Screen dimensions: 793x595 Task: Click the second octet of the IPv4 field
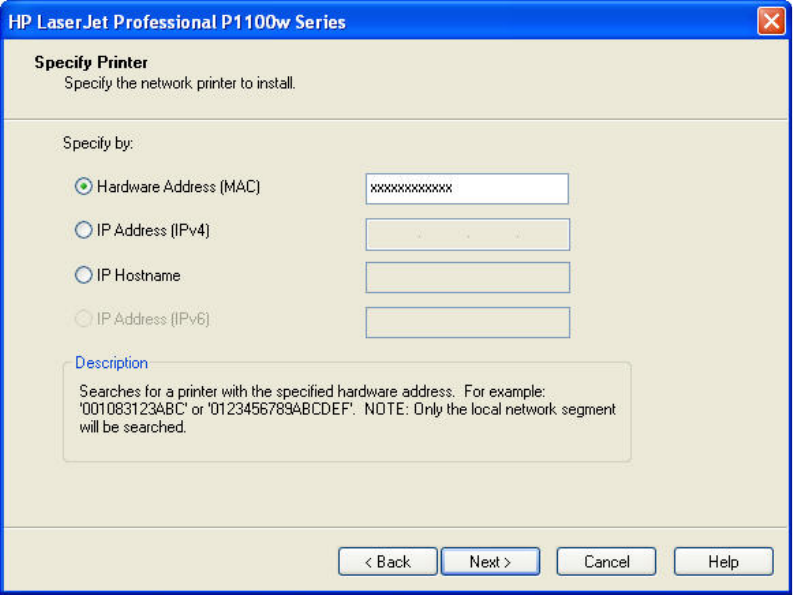[x=443, y=234]
